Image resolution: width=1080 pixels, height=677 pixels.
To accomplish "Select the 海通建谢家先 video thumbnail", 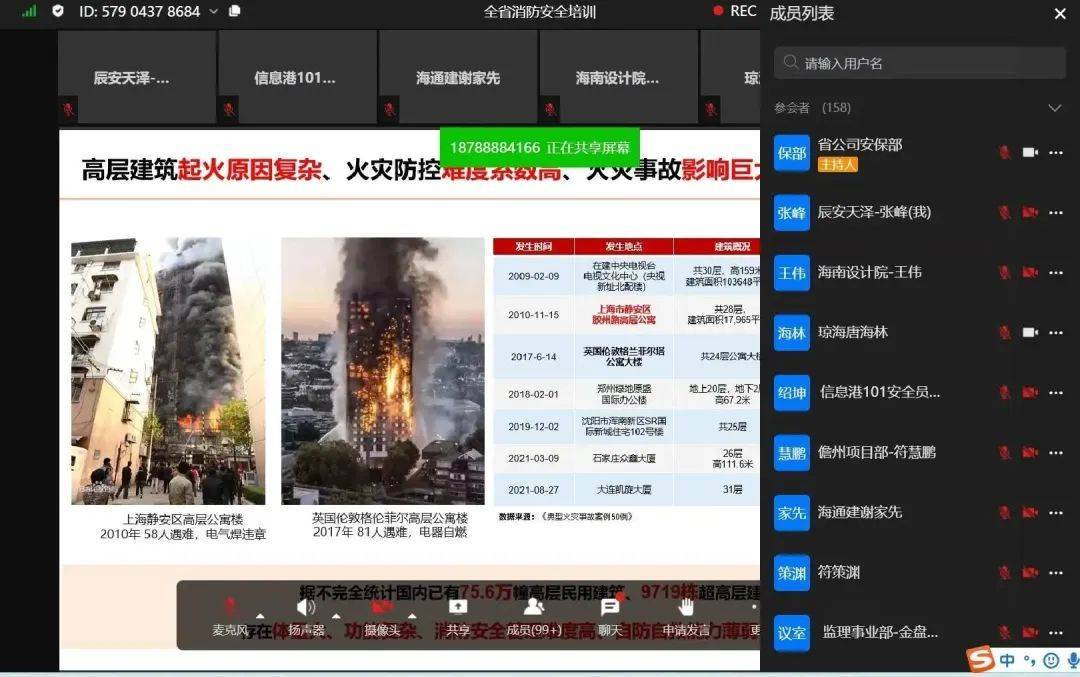I will 458,77.
